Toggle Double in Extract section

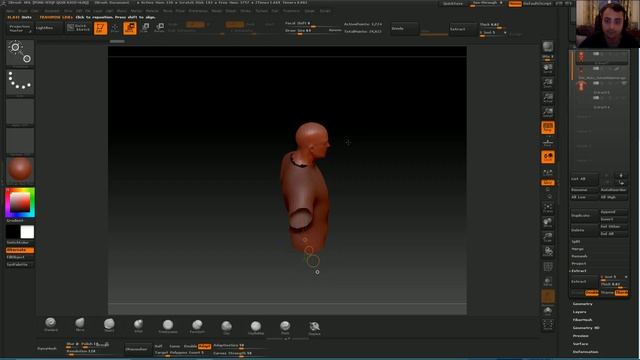(591, 292)
